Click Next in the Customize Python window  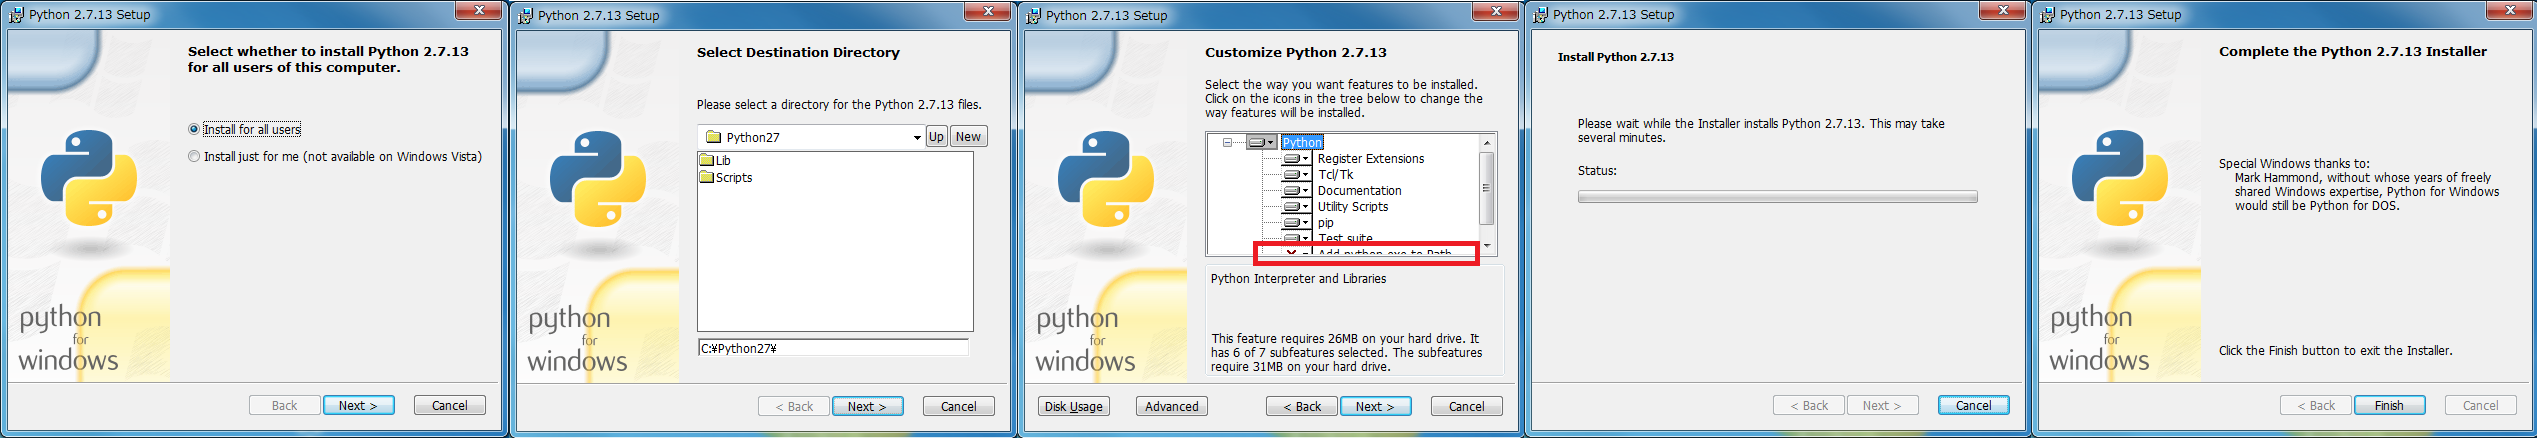(x=1375, y=406)
